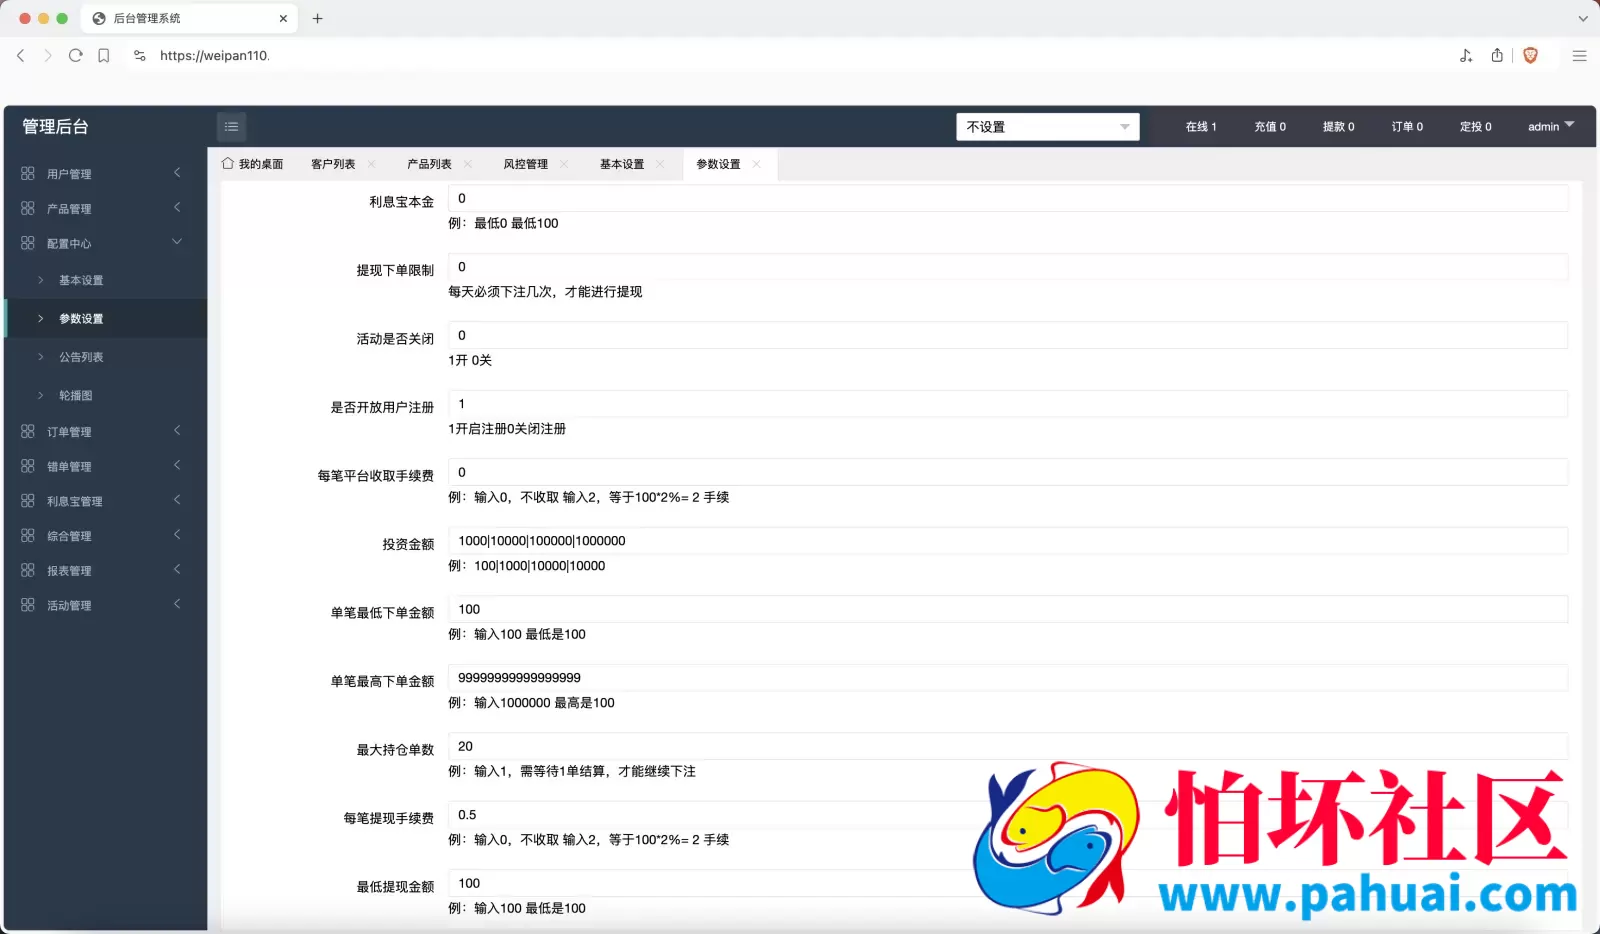
Task: Focus the 利息宝本金 input field
Action: [x=1008, y=198]
